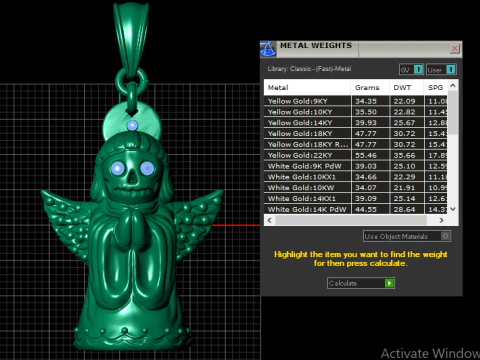The image size is (480, 360).
Task: Click scroll up arrow in metal list
Action: [x=453, y=85]
